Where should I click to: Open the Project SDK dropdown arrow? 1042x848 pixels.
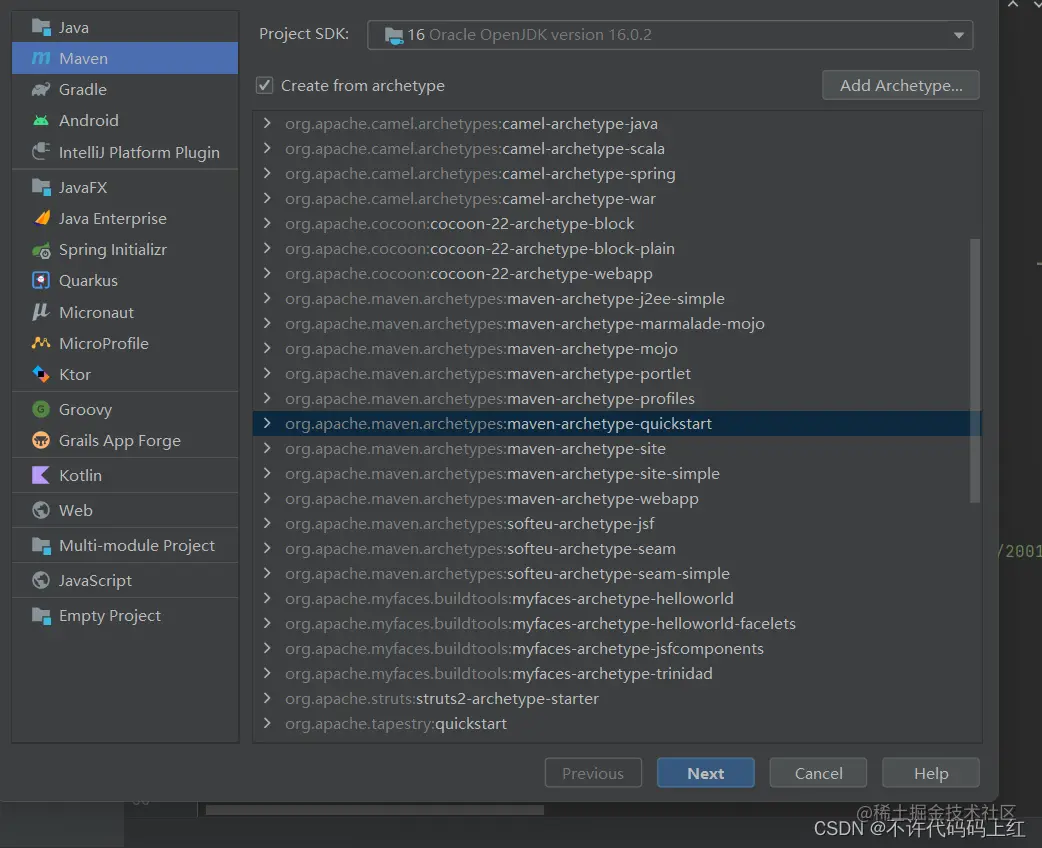958,35
